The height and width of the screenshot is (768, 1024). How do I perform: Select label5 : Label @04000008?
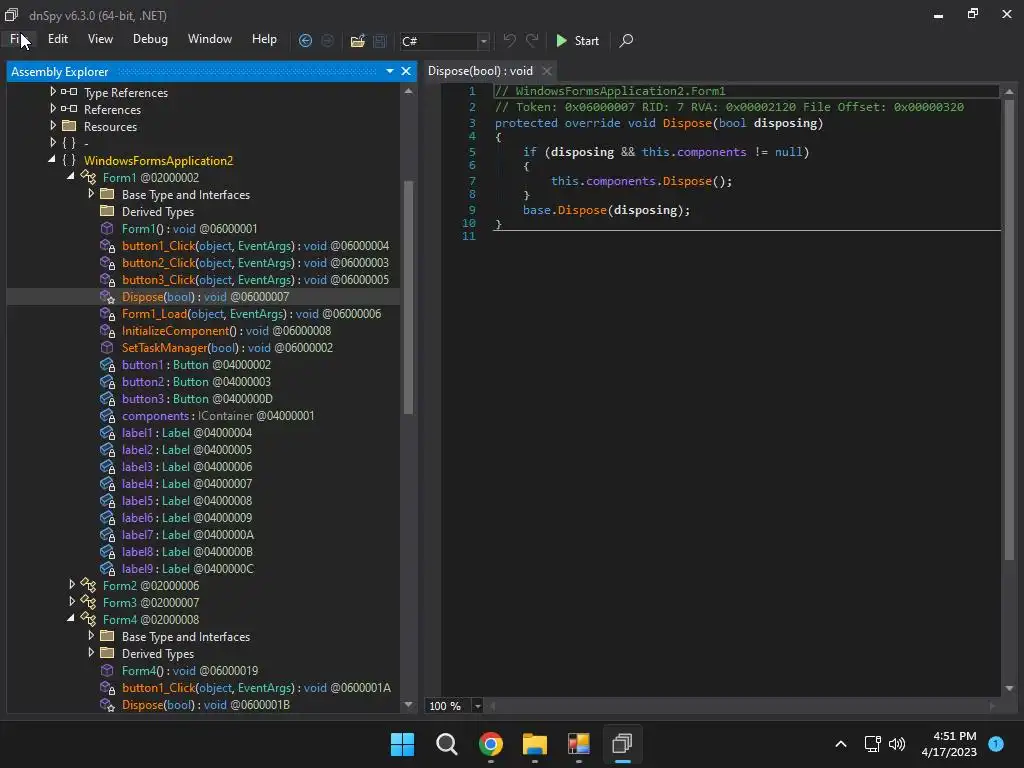tap(187, 501)
